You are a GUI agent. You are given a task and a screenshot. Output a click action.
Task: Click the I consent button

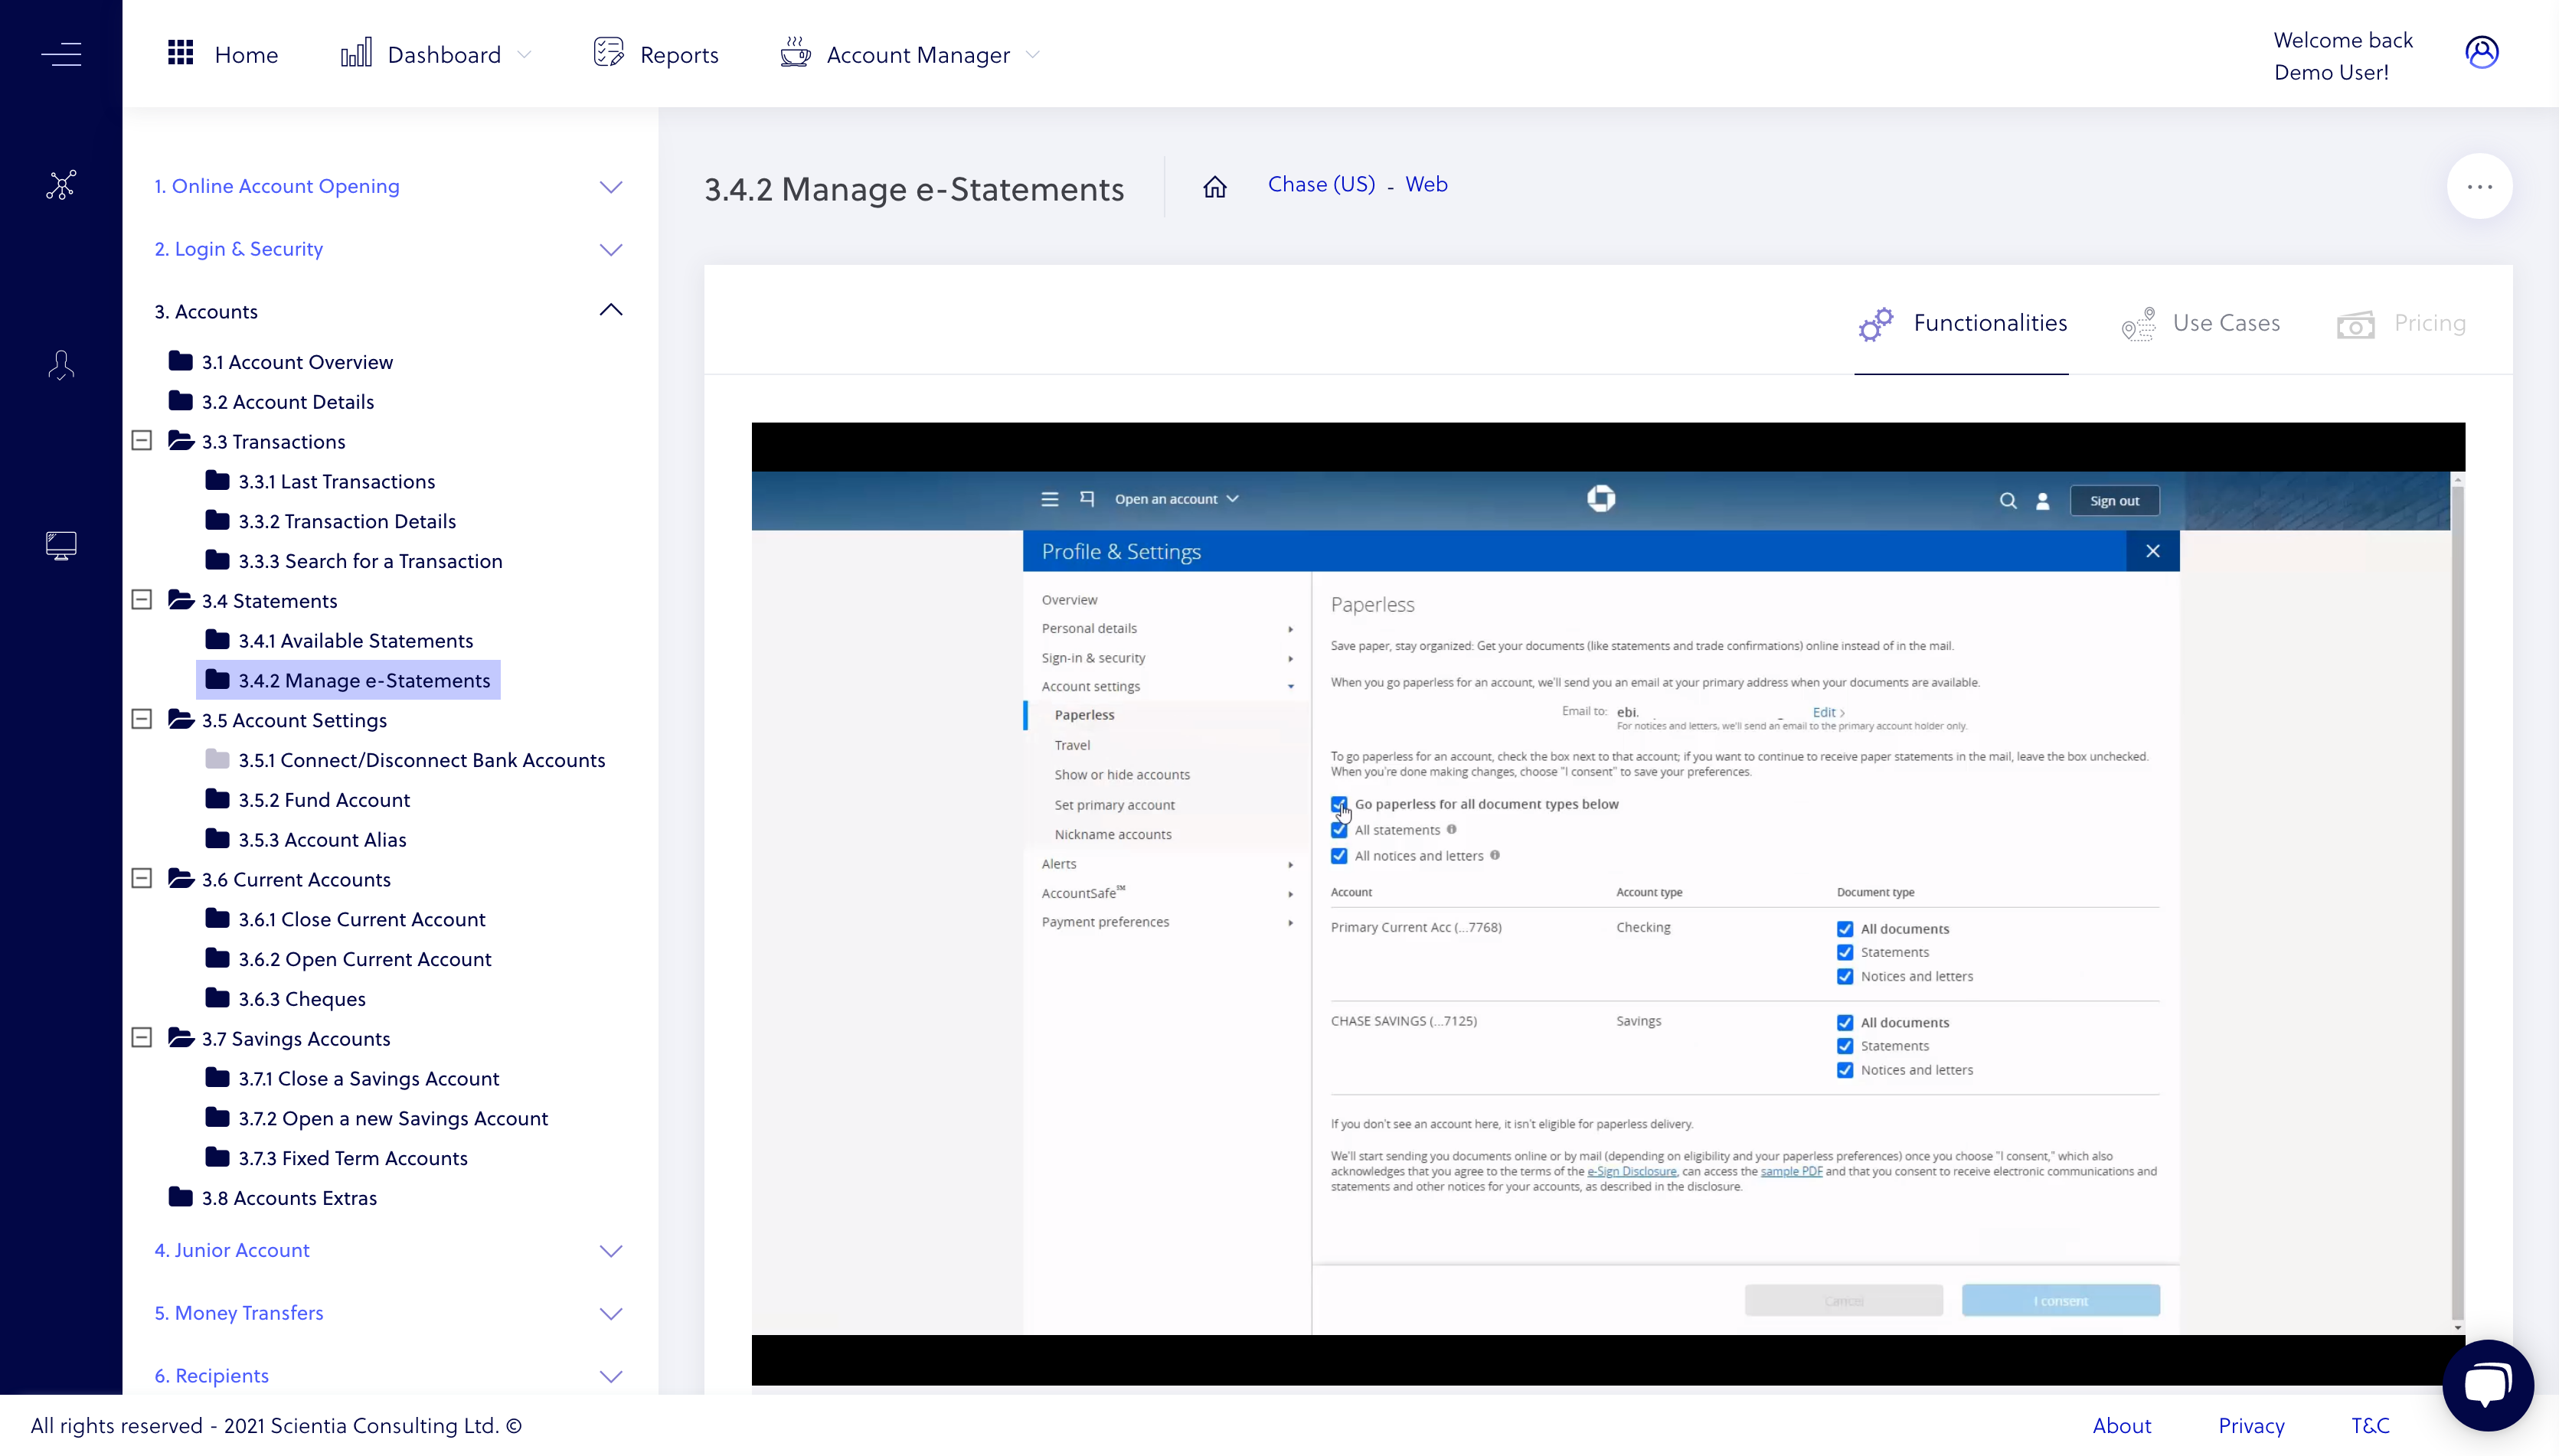pyautogui.click(x=2061, y=1301)
